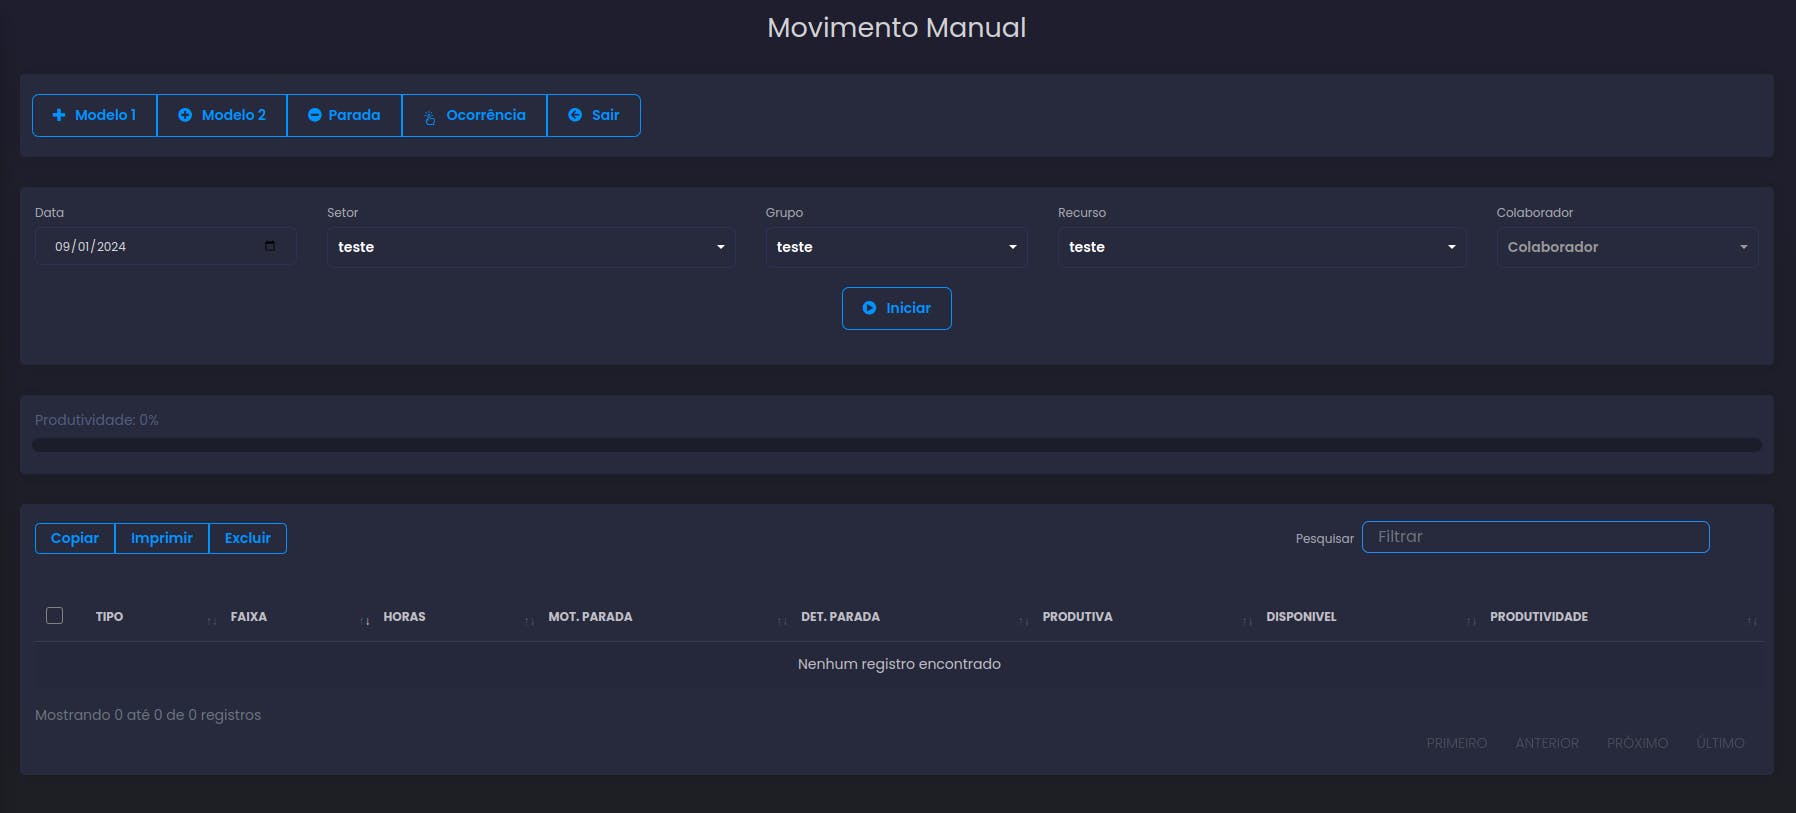The image size is (1796, 813).
Task: Open the calendar picker icon in Data field
Action: [x=270, y=246]
